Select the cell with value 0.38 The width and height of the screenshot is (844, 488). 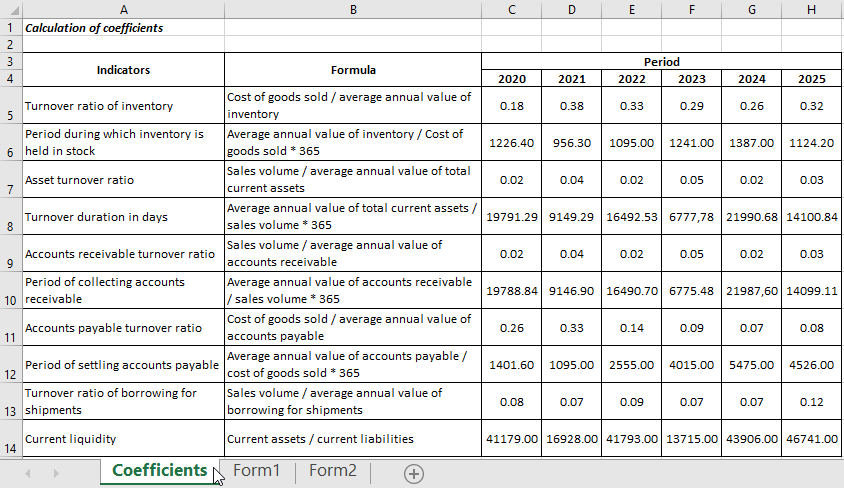click(572, 105)
